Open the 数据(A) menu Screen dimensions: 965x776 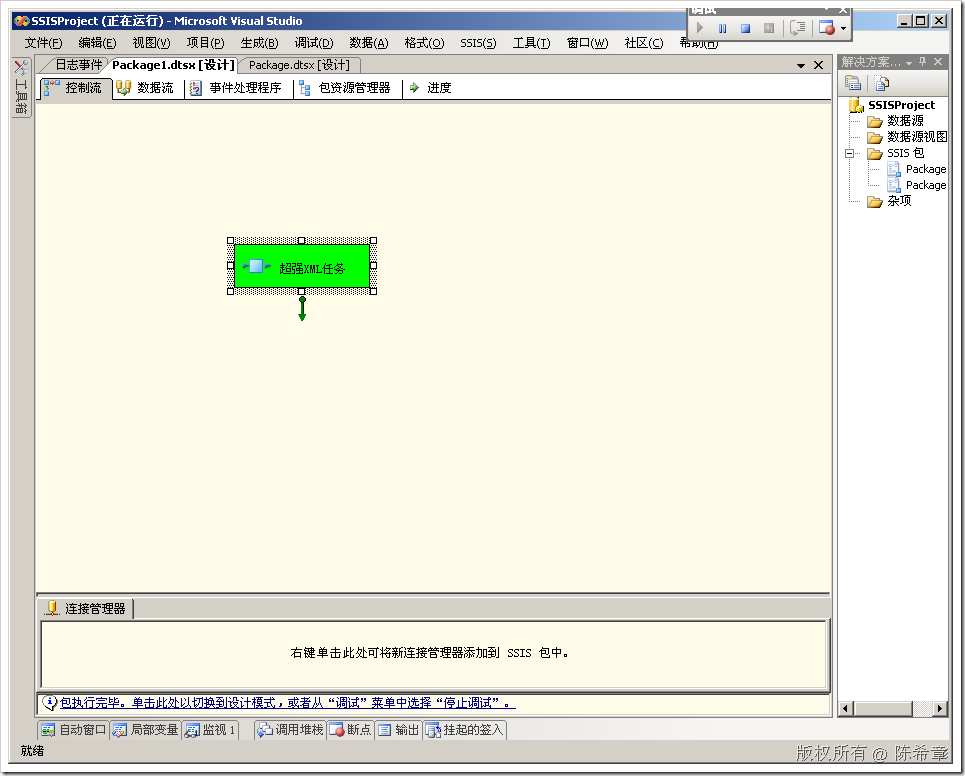click(x=369, y=43)
